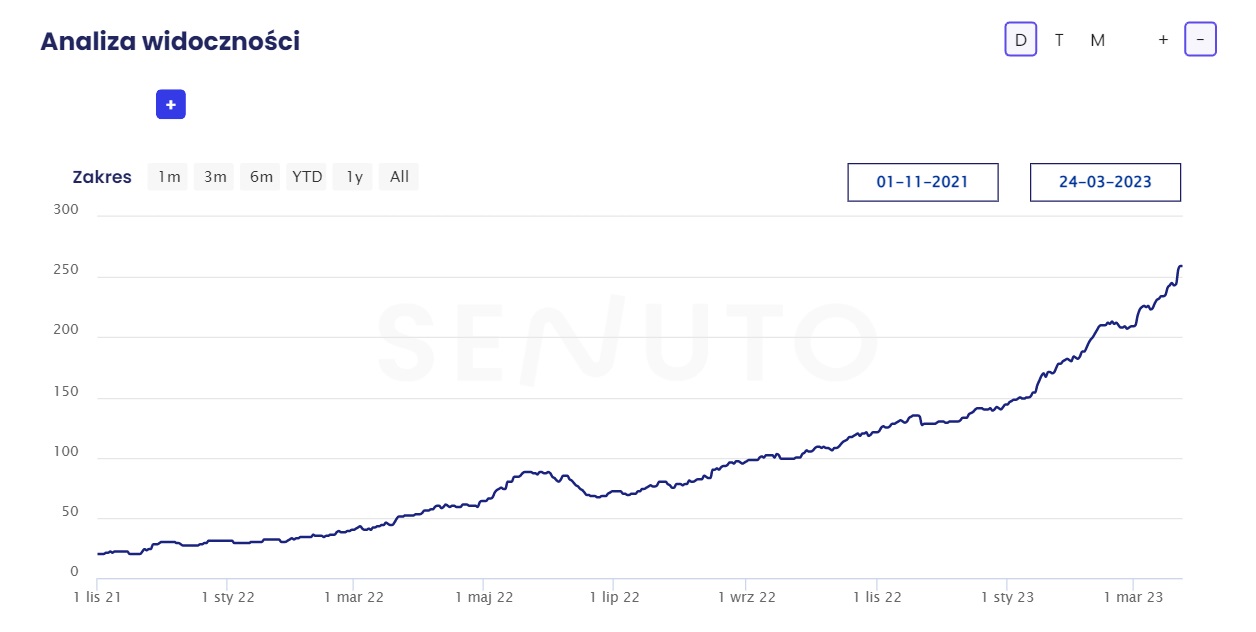
Task: Click the 1 wrz 22 axis label
Action: (x=746, y=597)
